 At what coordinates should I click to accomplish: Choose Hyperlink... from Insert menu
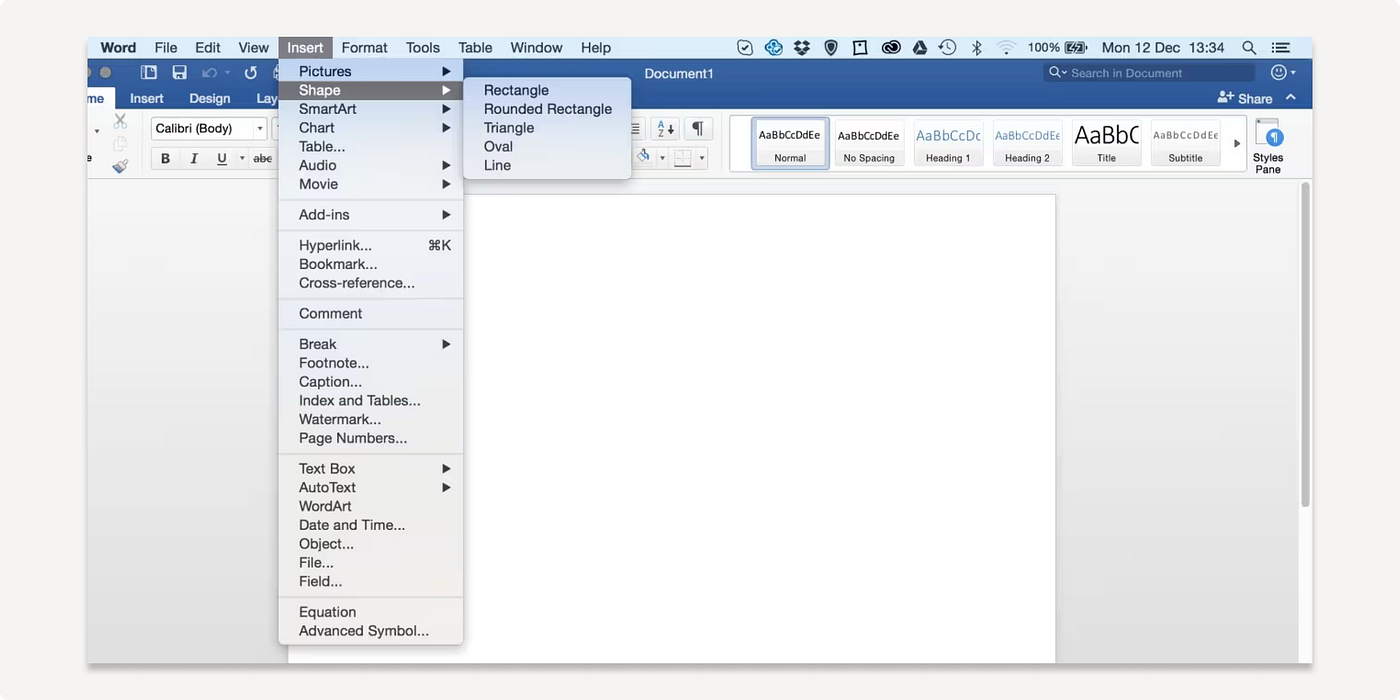click(371, 245)
